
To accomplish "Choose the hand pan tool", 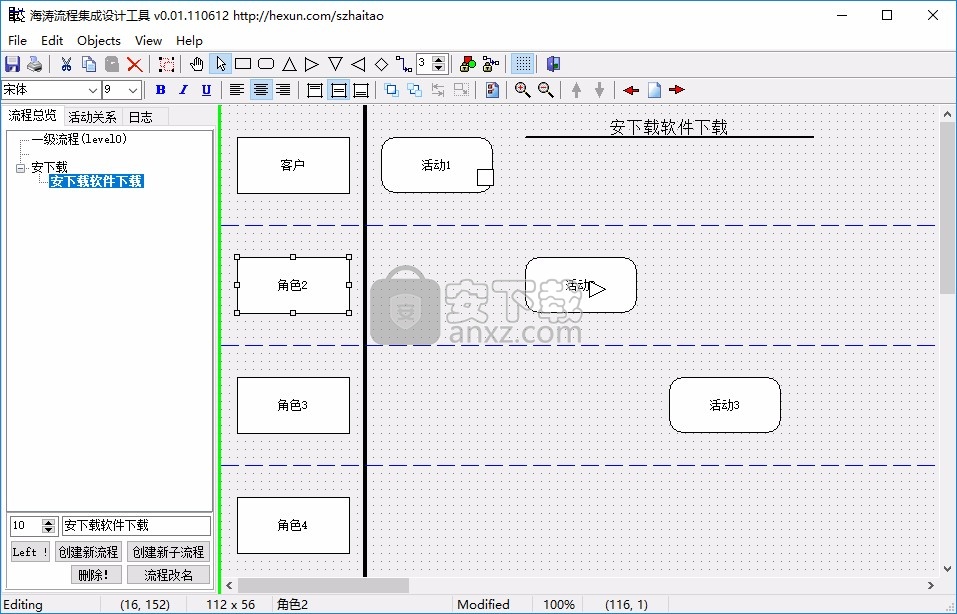I will point(197,64).
